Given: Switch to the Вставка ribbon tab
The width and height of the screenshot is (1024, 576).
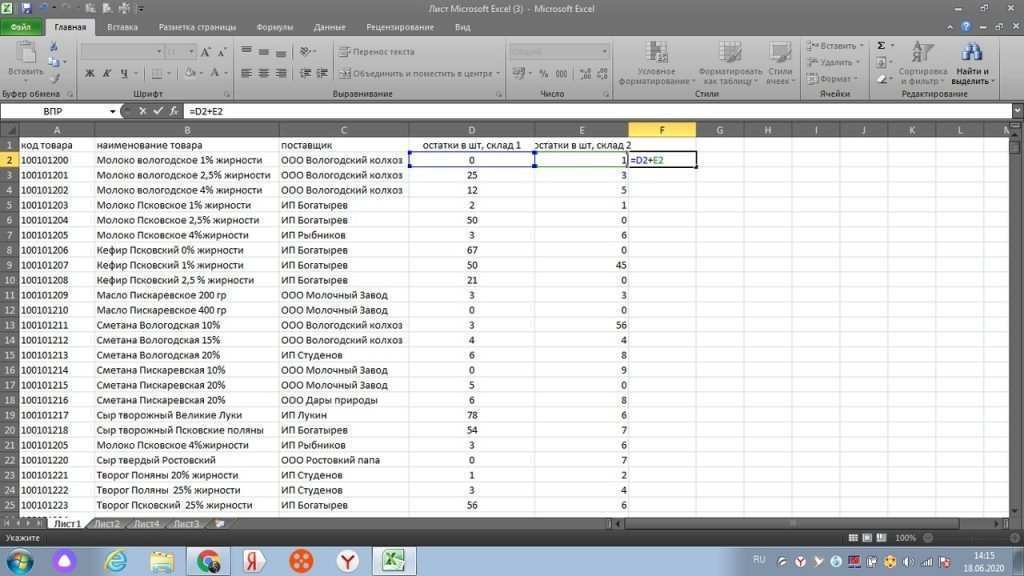Looking at the screenshot, I should [x=122, y=27].
